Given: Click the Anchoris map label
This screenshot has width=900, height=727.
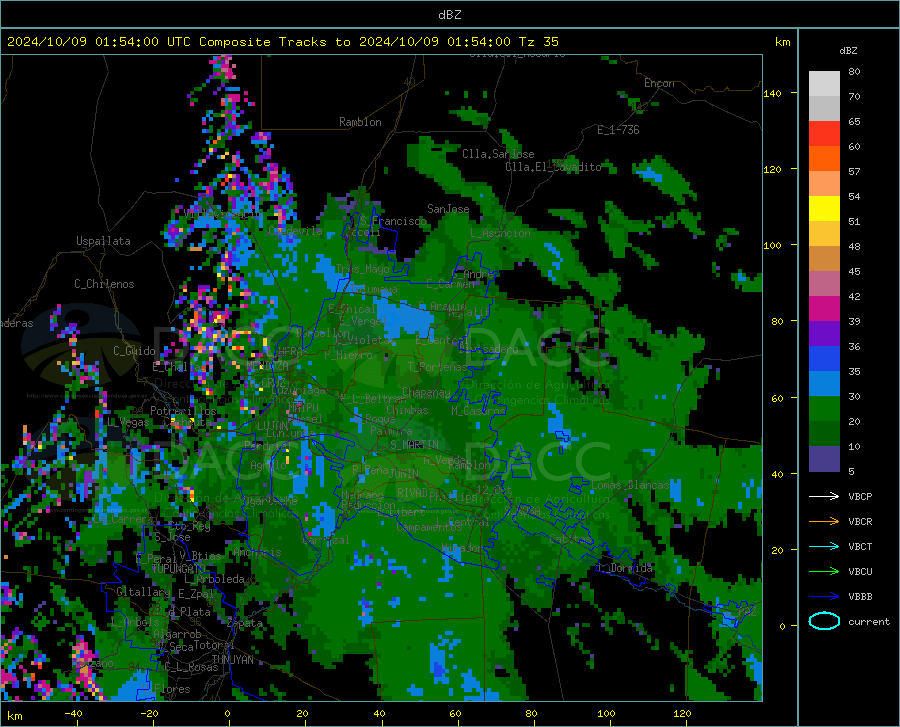Looking at the screenshot, I should pyautogui.click(x=257, y=552).
